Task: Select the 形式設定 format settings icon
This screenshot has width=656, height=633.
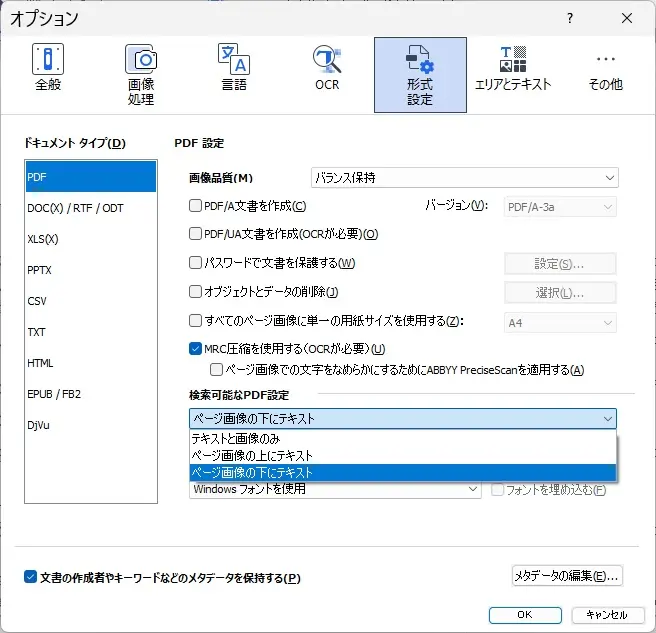Action: [x=420, y=75]
